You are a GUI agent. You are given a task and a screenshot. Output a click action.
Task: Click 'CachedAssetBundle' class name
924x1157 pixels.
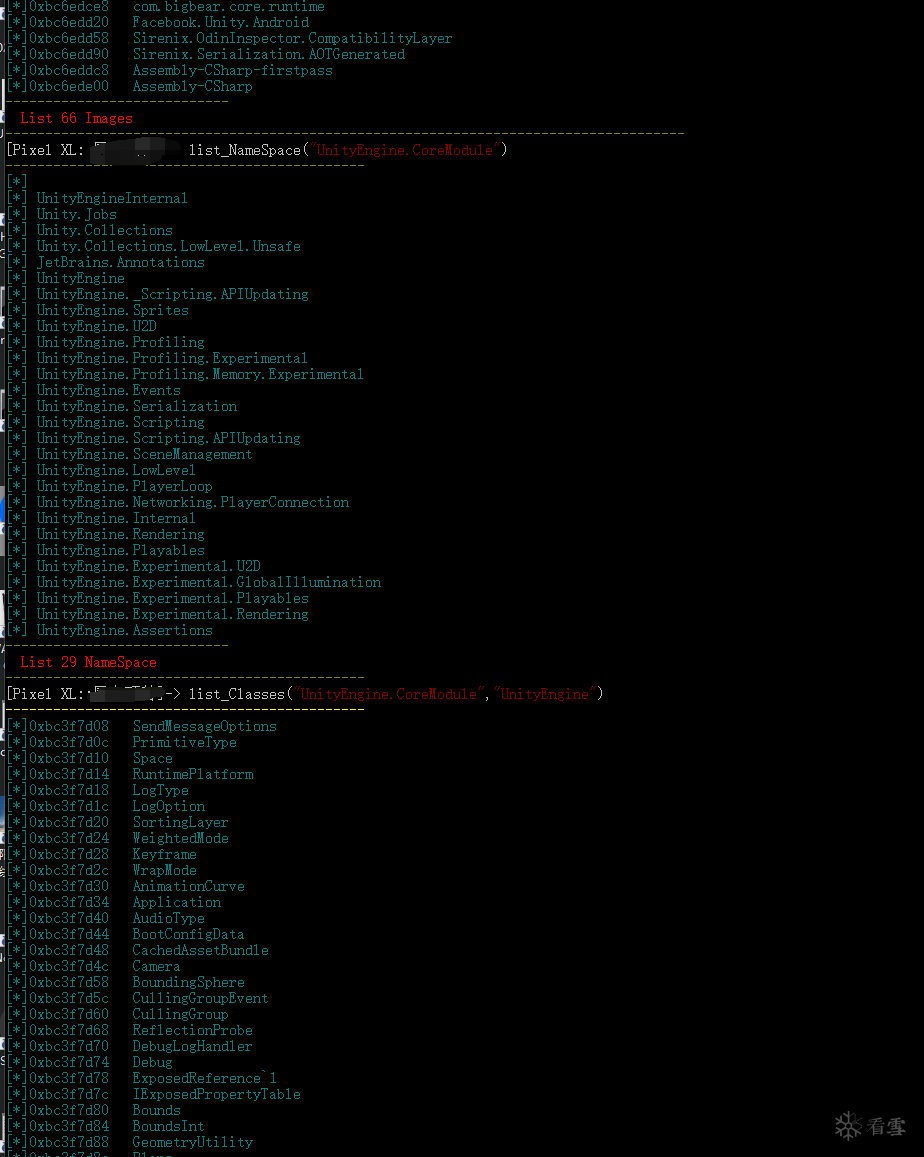201,950
